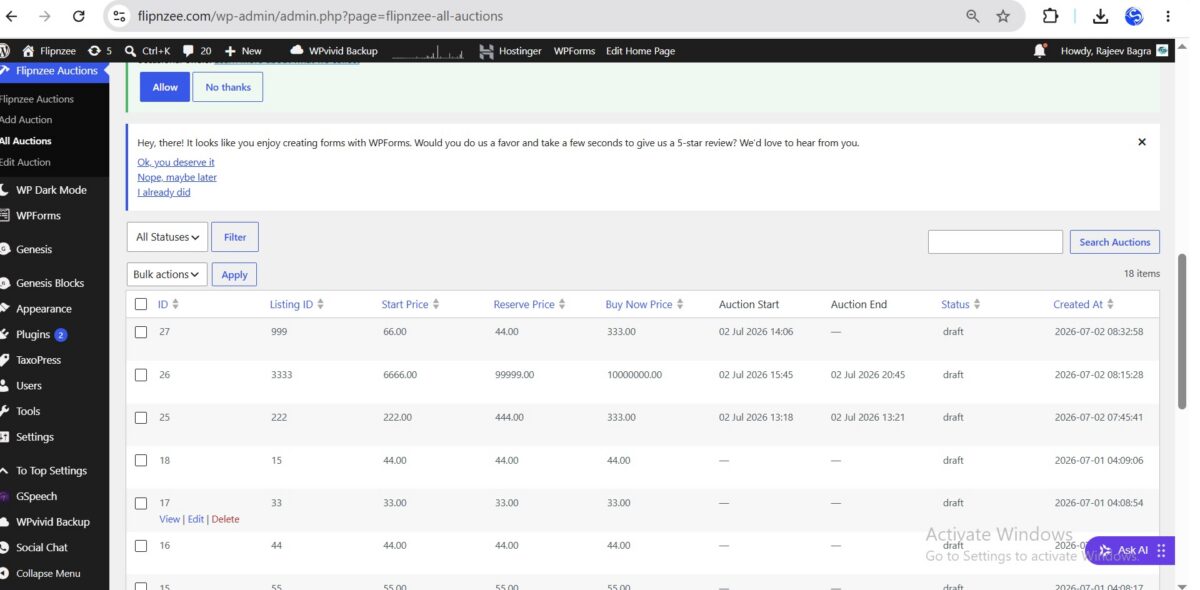1200x590 pixels.
Task: Open Settings sidebar menu
Action: [x=35, y=437]
